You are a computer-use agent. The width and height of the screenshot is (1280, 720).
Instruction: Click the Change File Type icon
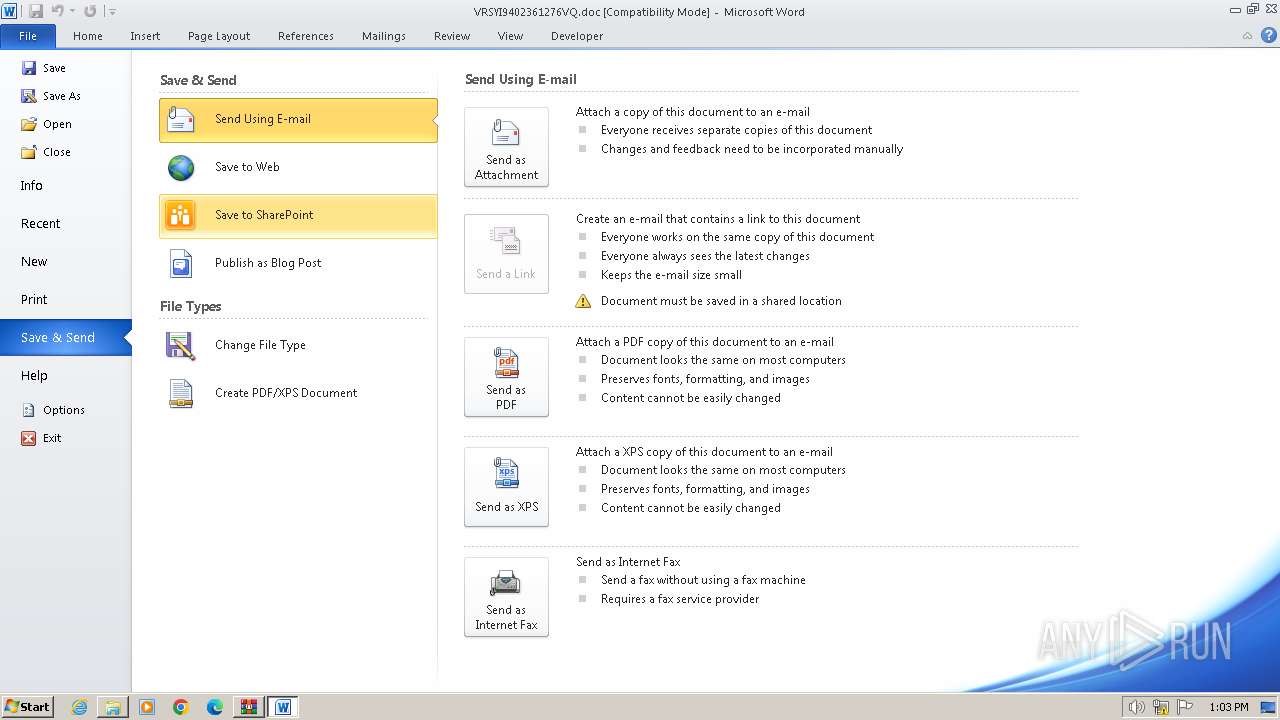tap(181, 345)
